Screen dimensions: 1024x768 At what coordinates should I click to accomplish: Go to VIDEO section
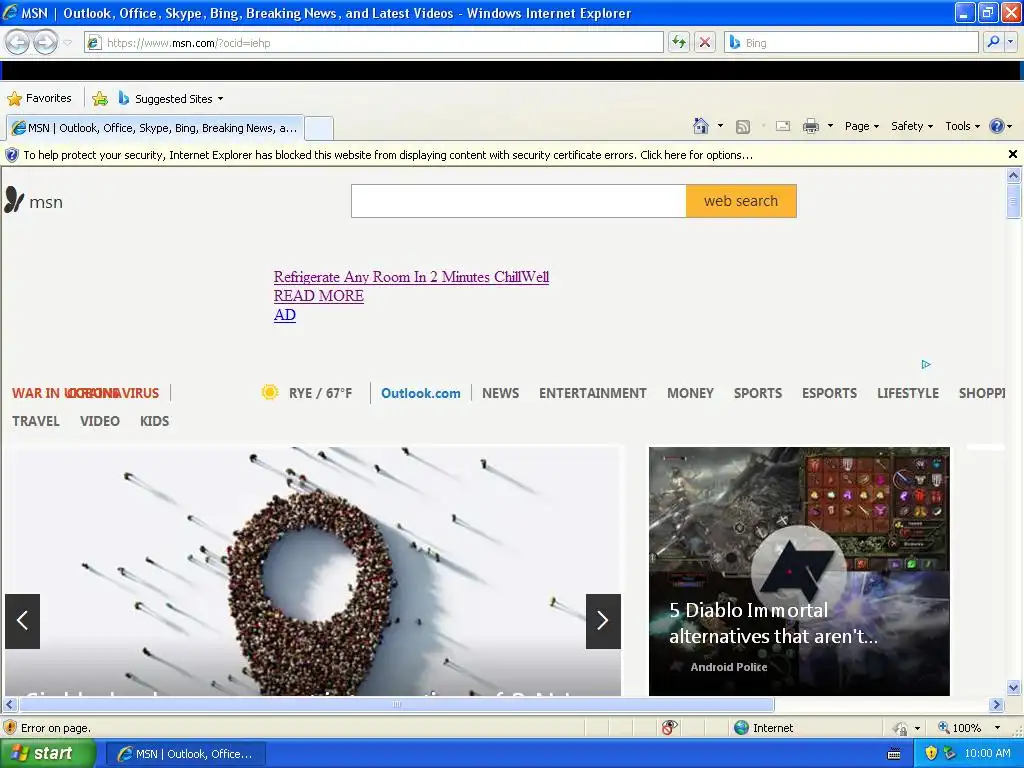[x=100, y=421]
